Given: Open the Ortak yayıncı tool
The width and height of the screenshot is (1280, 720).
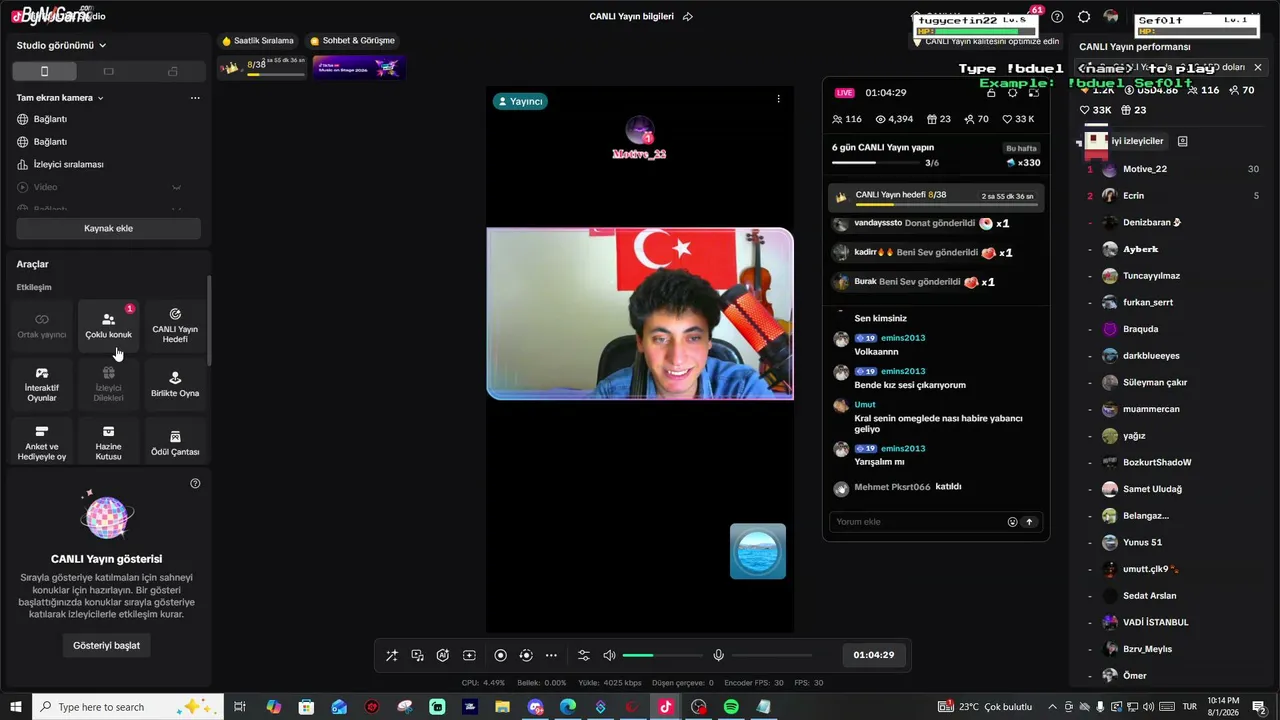Looking at the screenshot, I should [x=42, y=326].
